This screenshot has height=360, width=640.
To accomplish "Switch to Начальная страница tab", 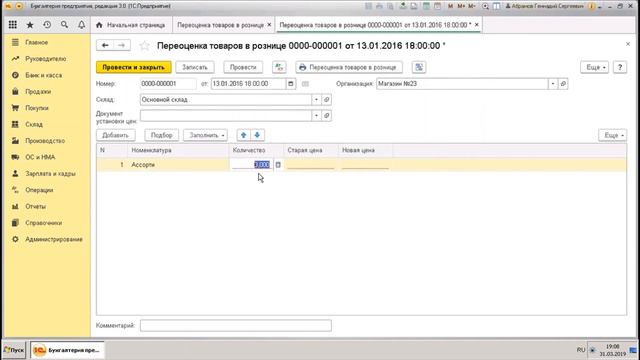I will point(131,25).
